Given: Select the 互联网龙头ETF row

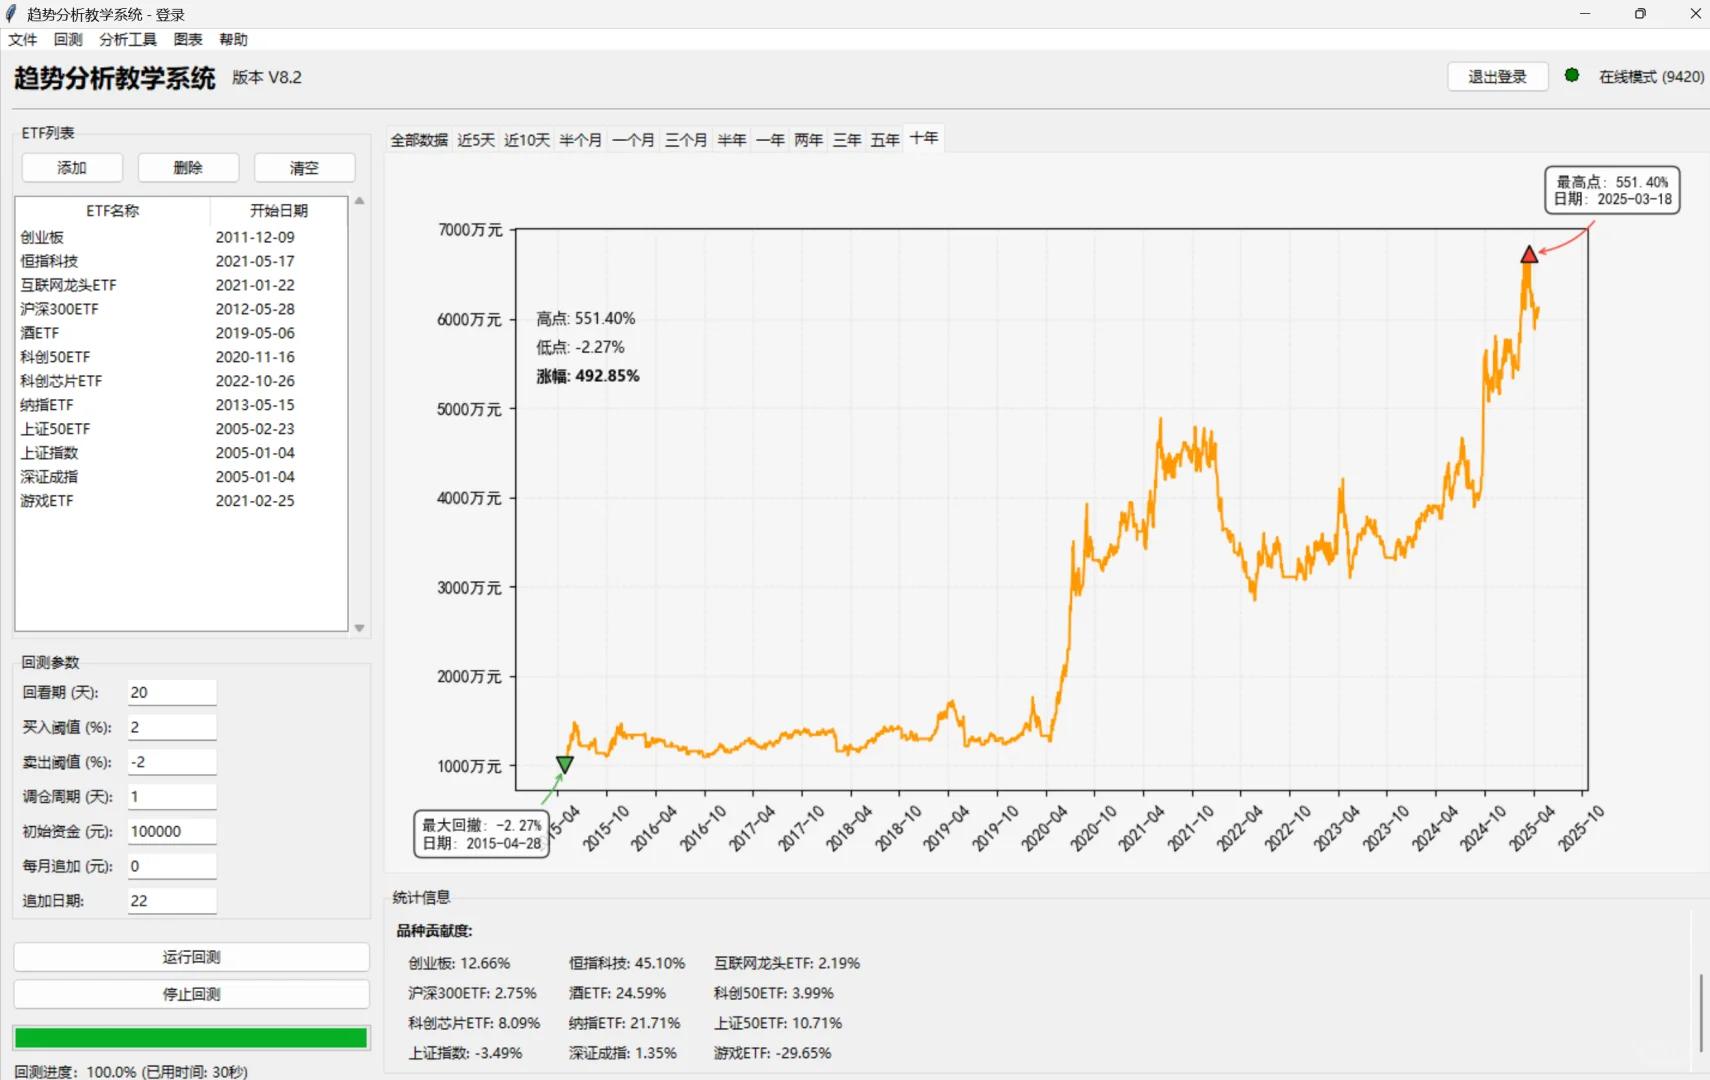Looking at the screenshot, I should [181, 285].
